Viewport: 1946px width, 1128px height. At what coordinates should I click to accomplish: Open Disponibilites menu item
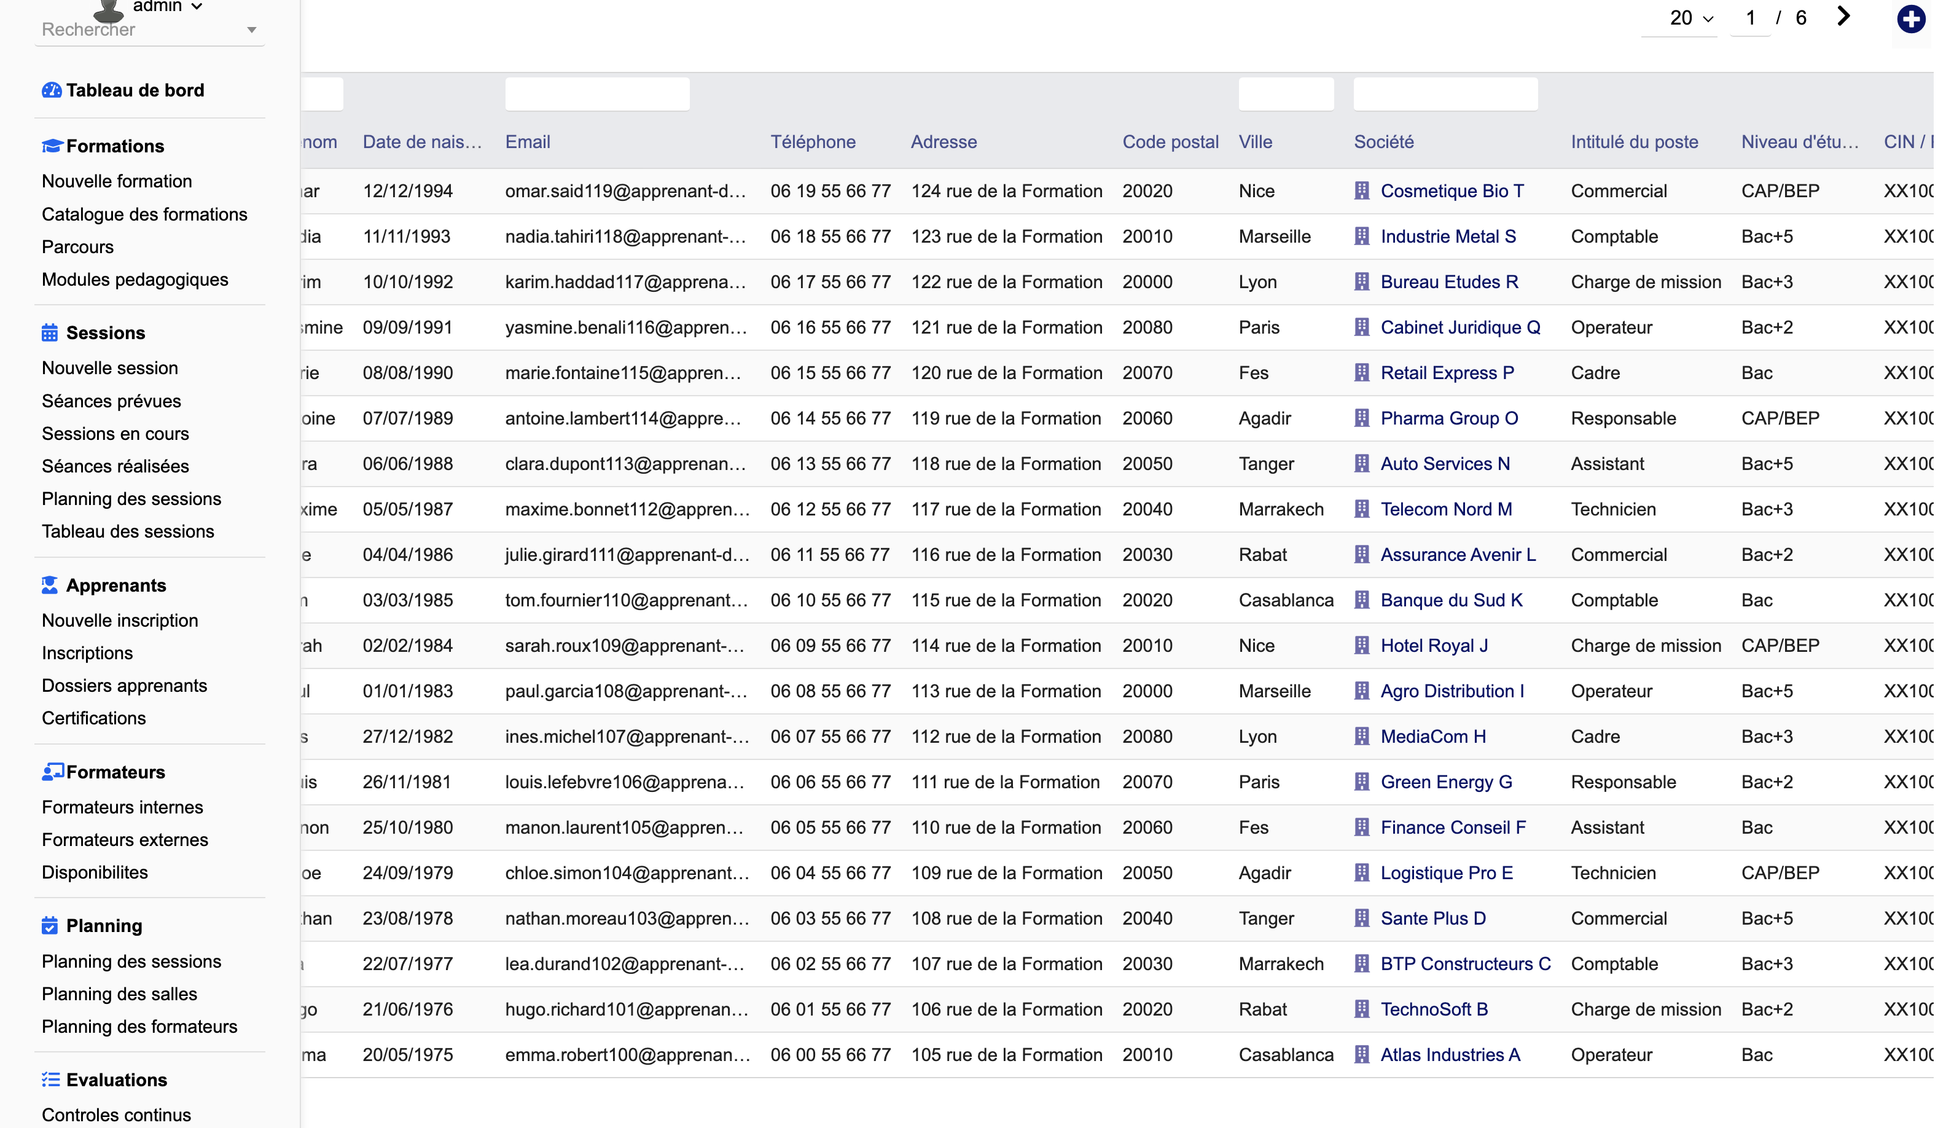coord(95,873)
